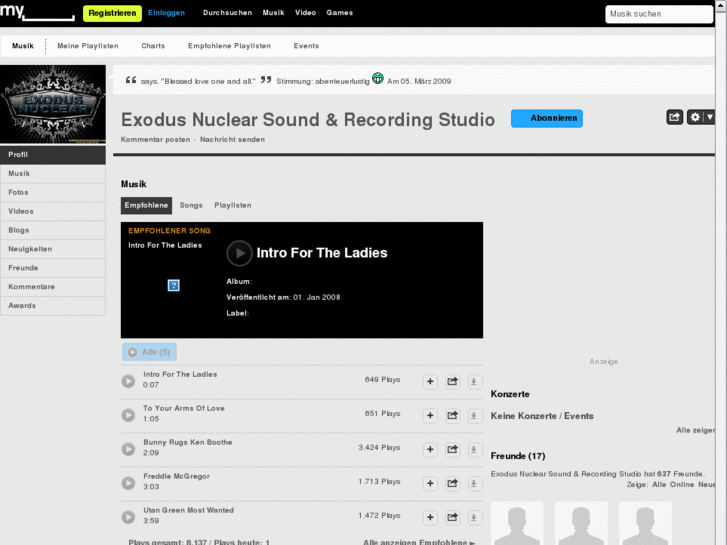727x545 pixels.
Task: Open Charts in the music navigation
Action: point(153,46)
